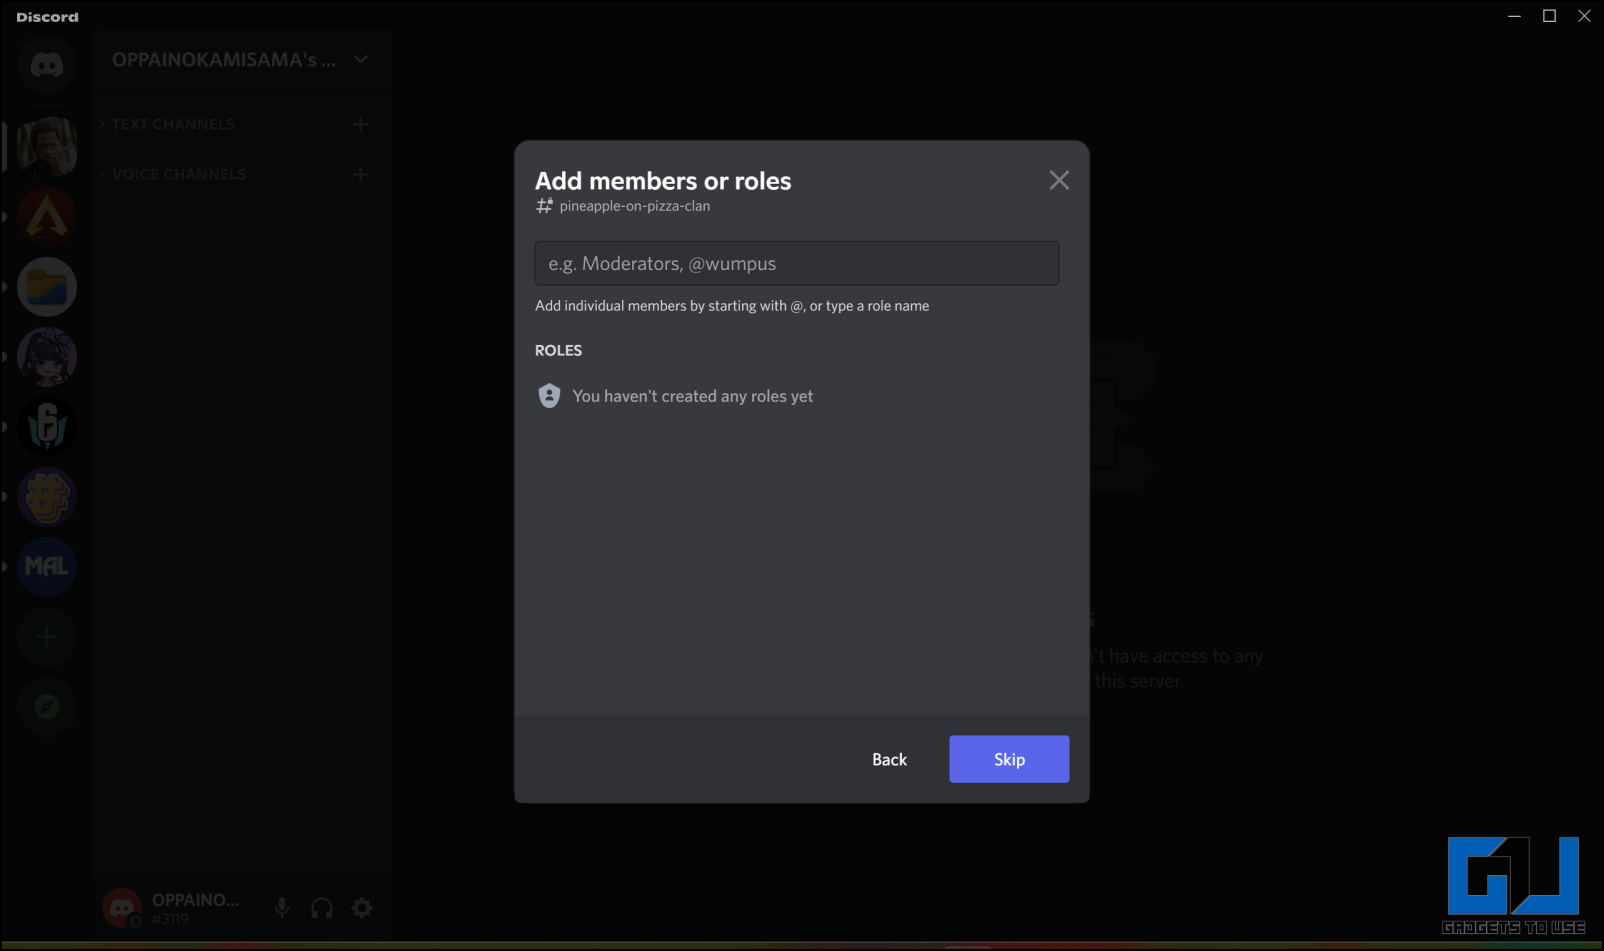This screenshot has width=1604, height=951.
Task: Click Add a Server plus icon
Action: click(x=47, y=637)
